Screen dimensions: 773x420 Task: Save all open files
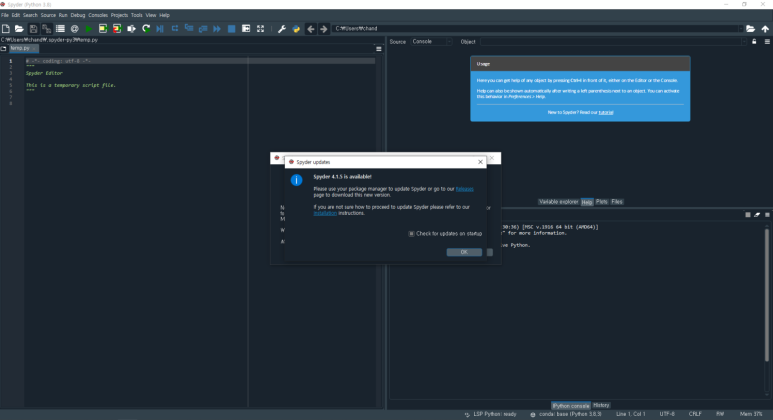tap(46, 29)
